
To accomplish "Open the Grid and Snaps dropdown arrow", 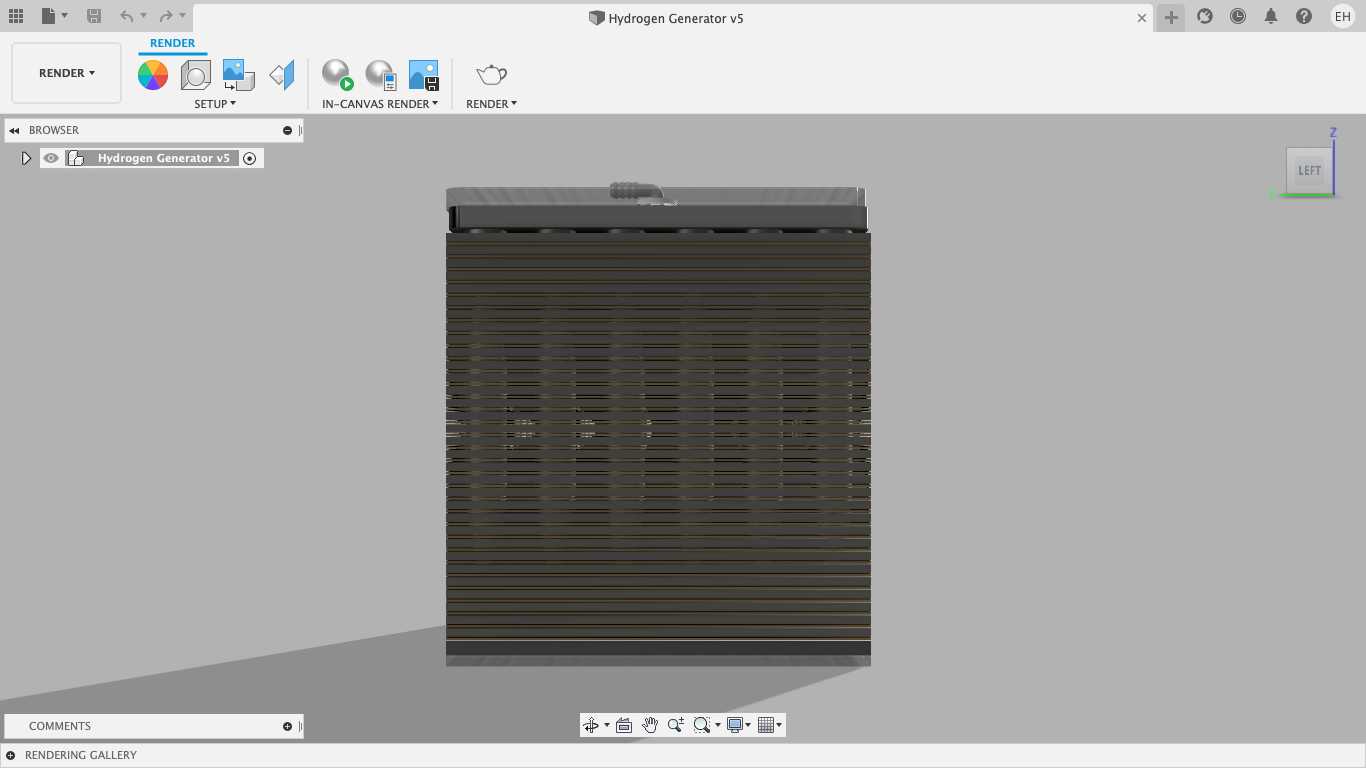I will point(779,726).
